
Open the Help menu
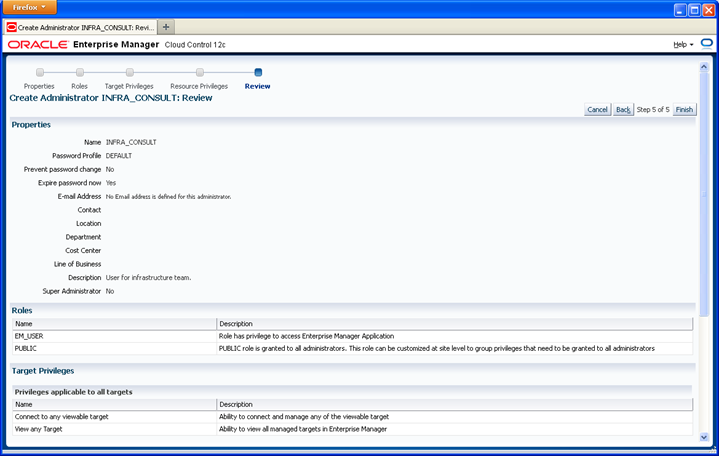pos(683,44)
